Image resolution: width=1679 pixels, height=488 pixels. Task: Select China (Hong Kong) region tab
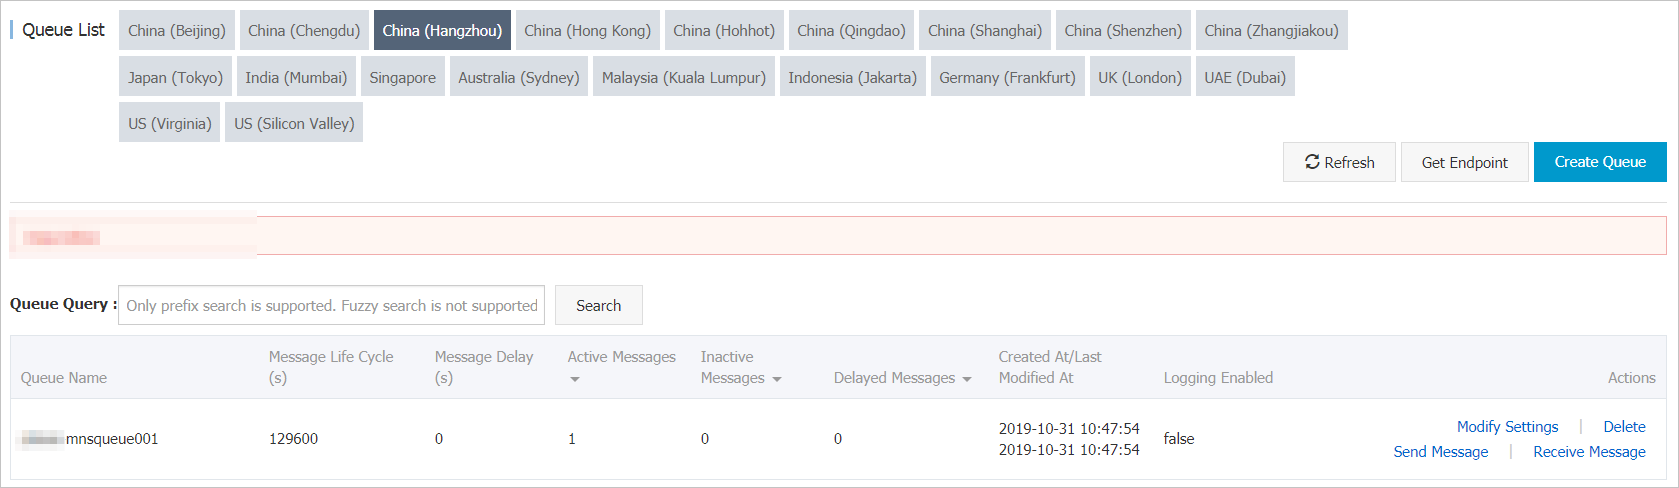[x=587, y=30]
